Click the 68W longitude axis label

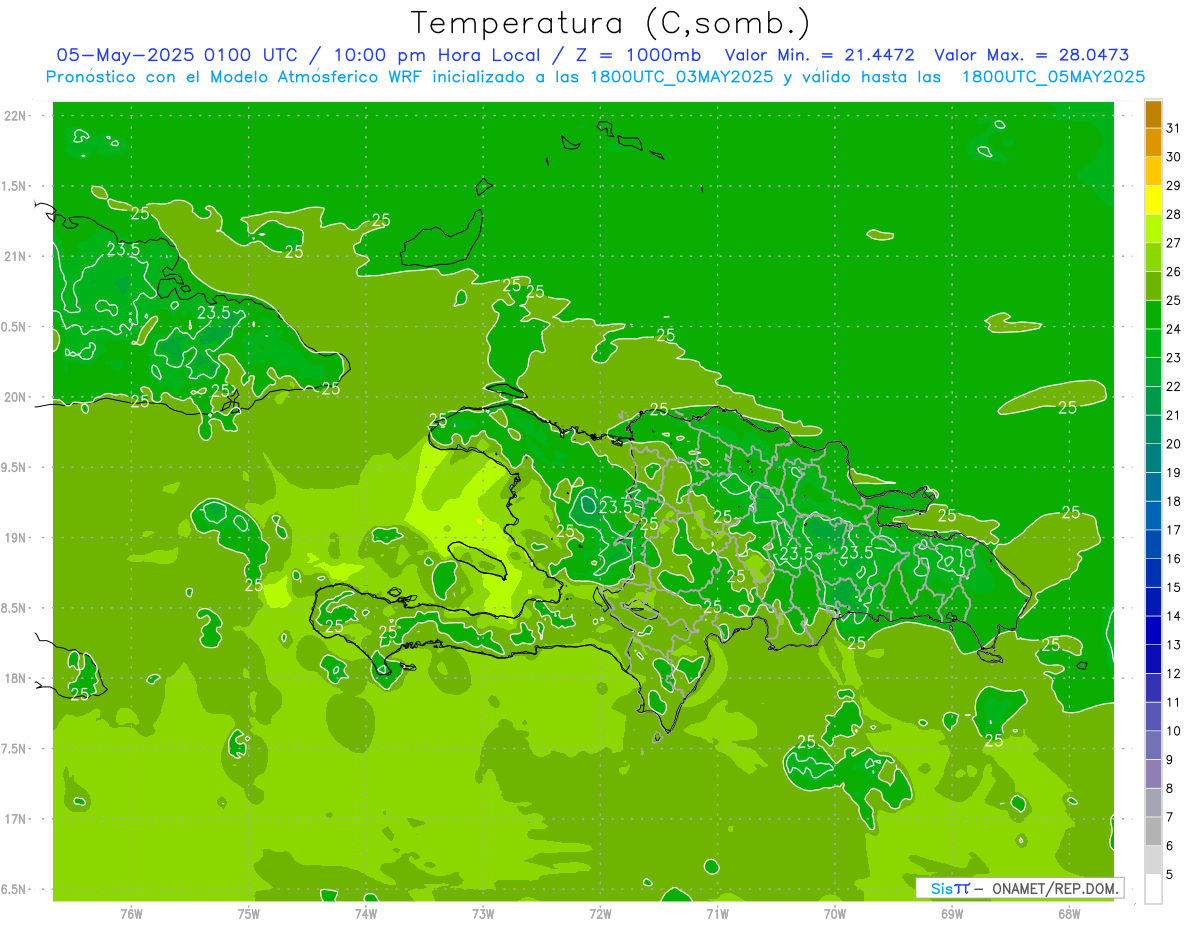click(1069, 914)
